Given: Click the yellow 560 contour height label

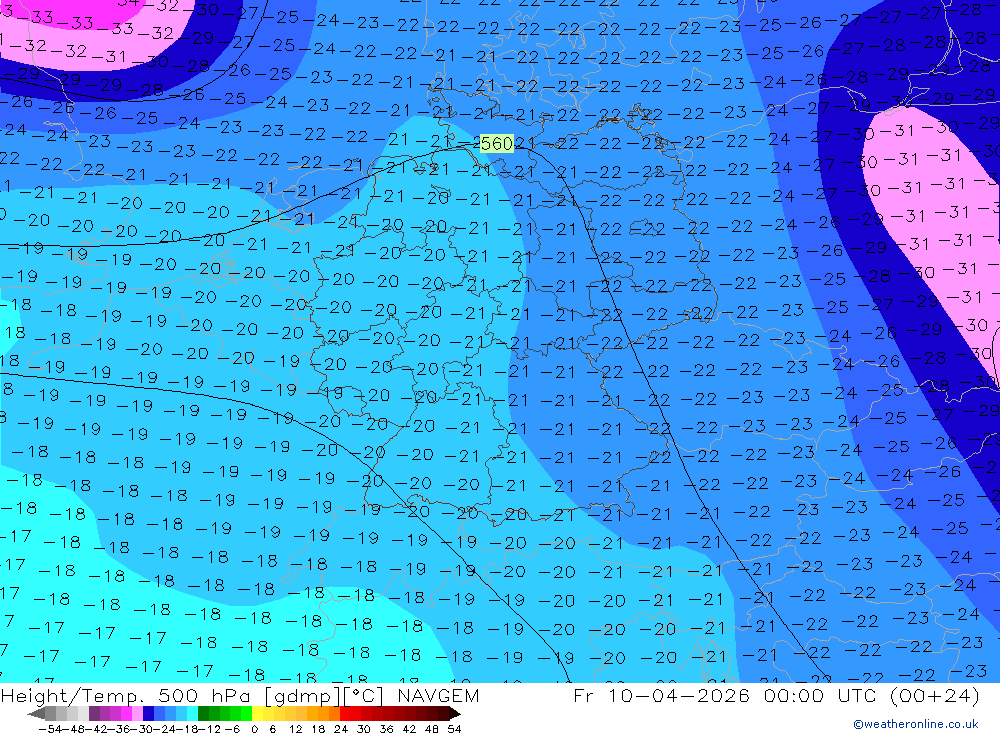Looking at the screenshot, I should 496,144.
